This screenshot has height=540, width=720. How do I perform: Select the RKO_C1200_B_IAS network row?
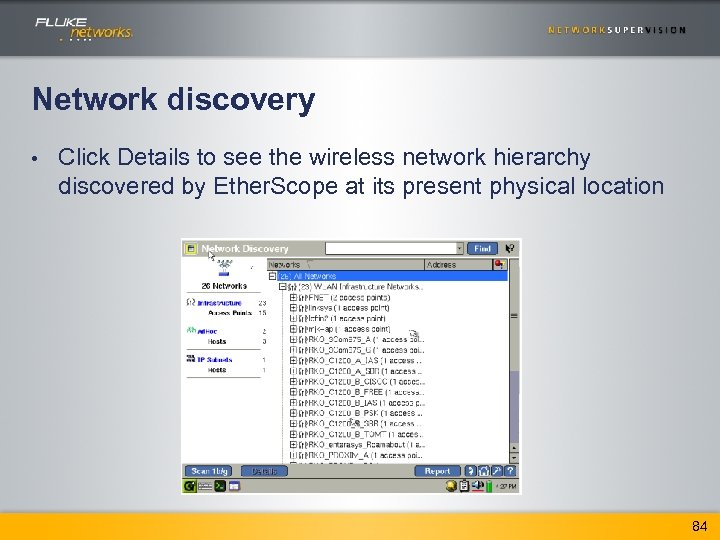362,403
